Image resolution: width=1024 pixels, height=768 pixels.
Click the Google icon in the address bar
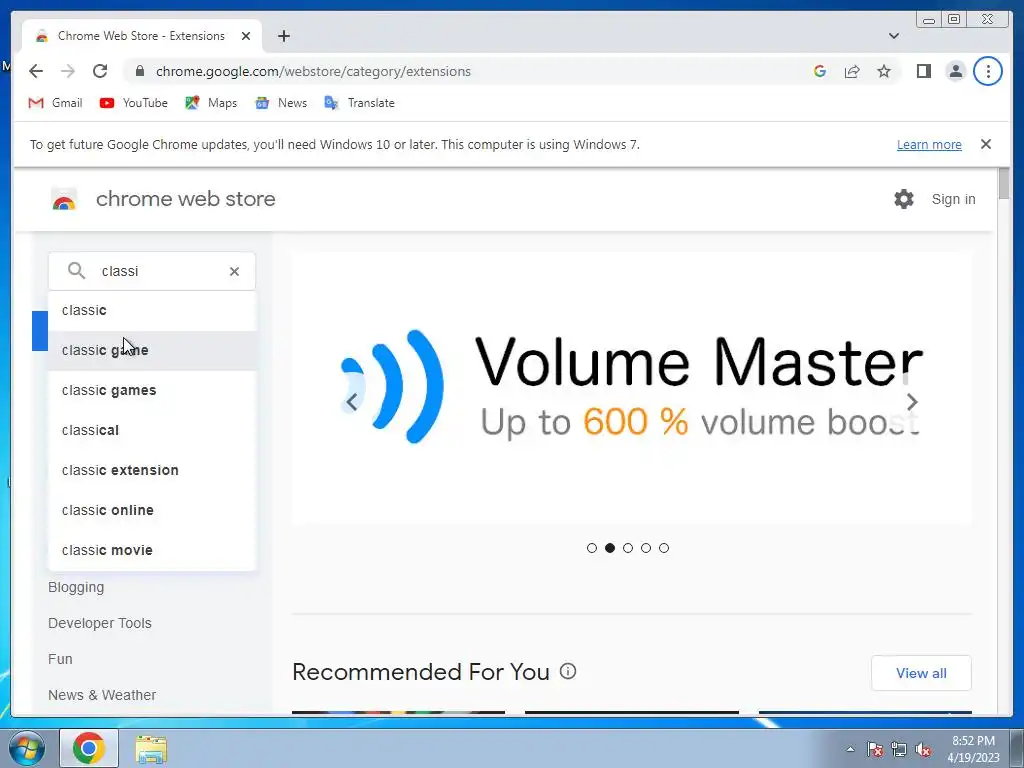(x=820, y=71)
